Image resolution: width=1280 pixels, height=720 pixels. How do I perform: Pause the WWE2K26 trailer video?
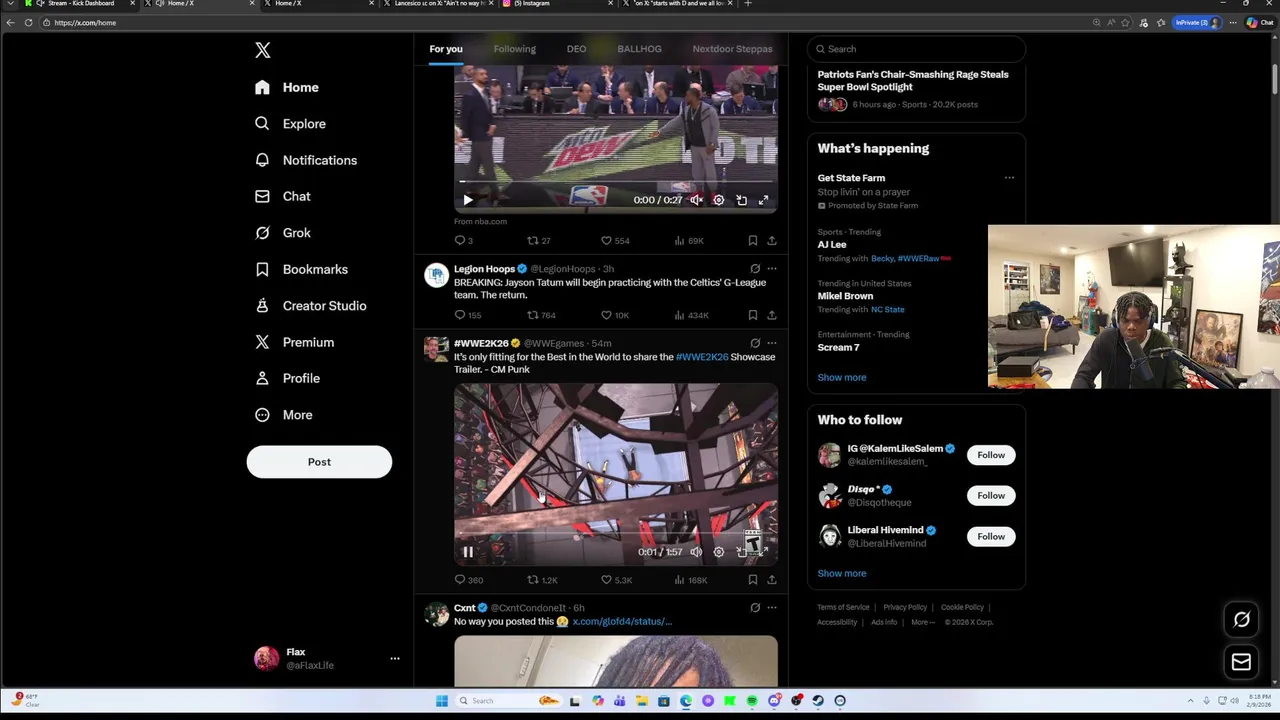click(467, 552)
